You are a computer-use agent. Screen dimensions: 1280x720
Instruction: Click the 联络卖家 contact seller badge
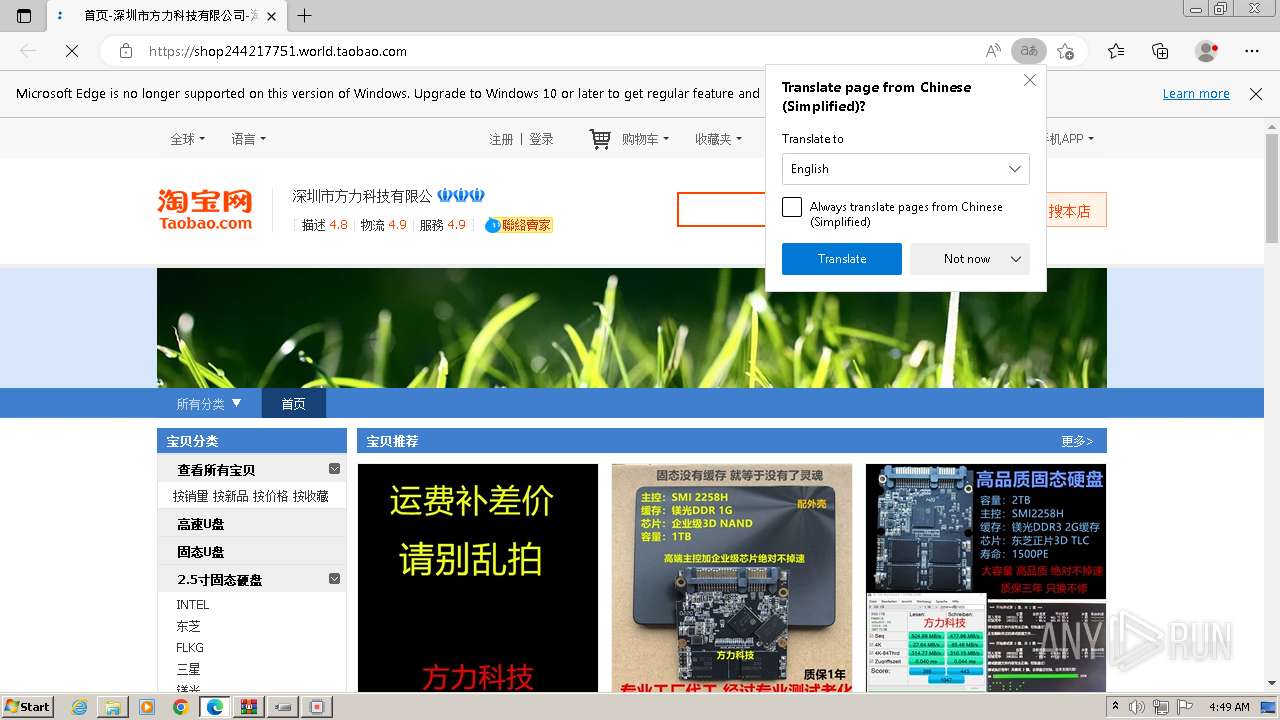(518, 225)
